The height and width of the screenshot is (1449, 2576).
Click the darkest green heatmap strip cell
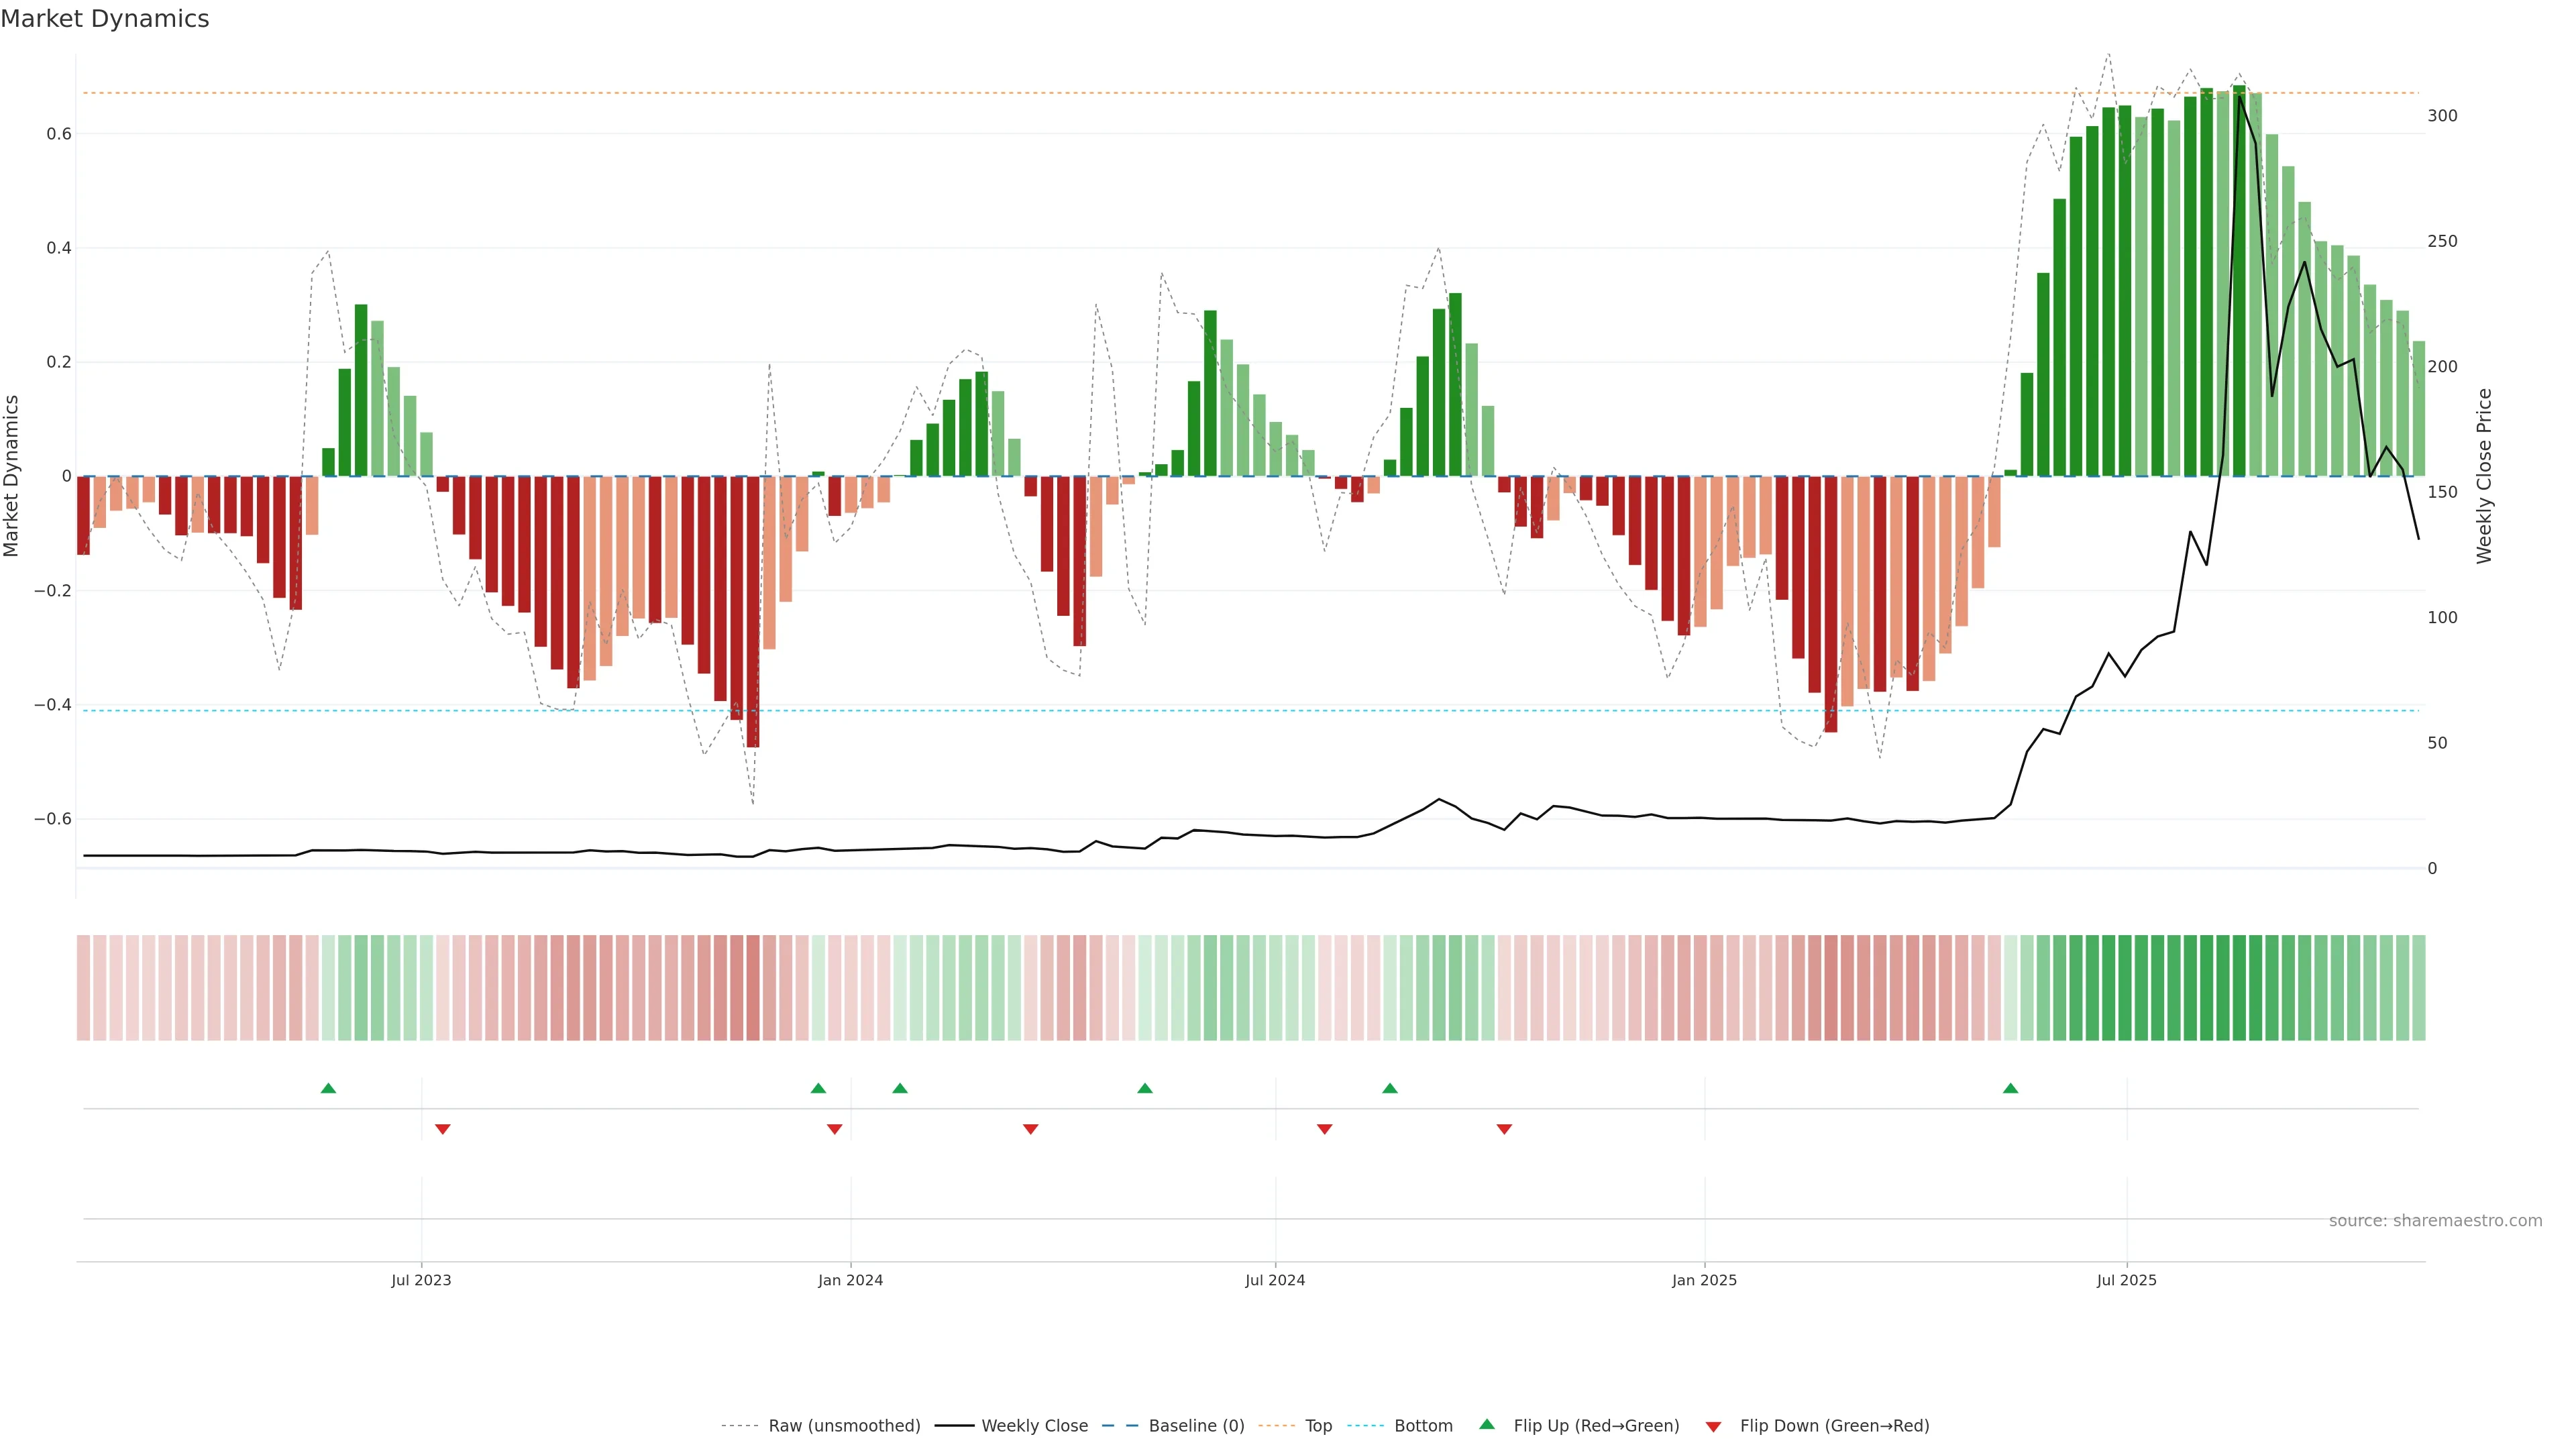tap(2239, 988)
